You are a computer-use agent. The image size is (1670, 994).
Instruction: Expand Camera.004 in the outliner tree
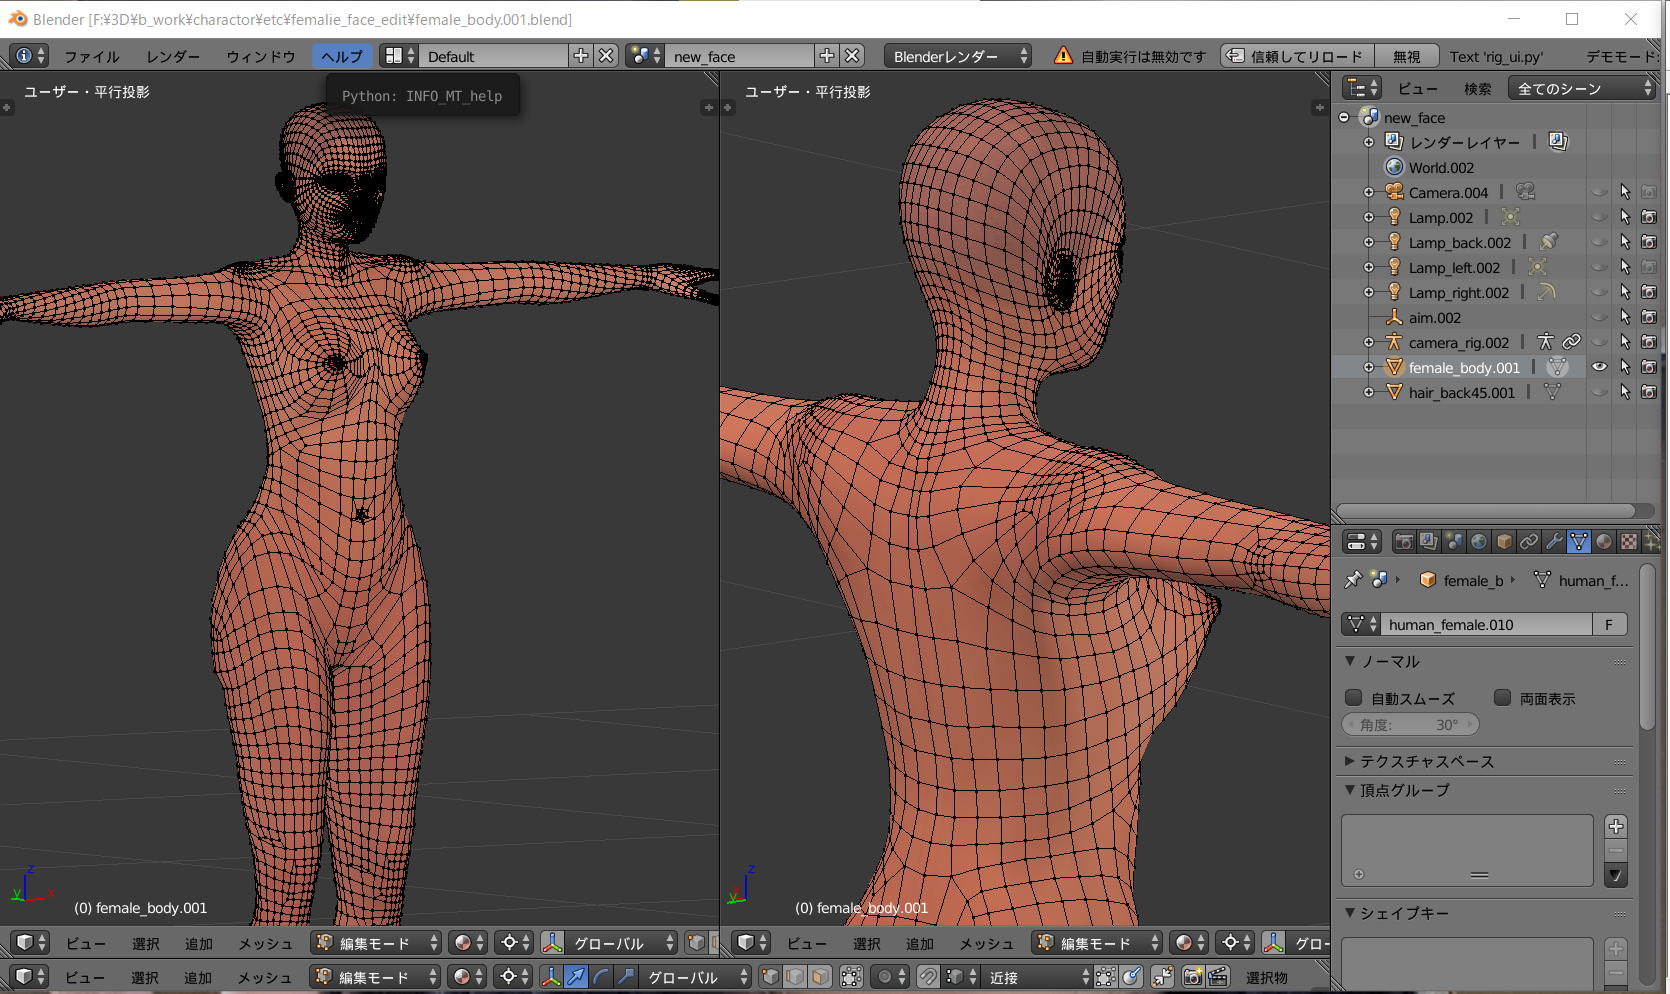tap(1369, 192)
